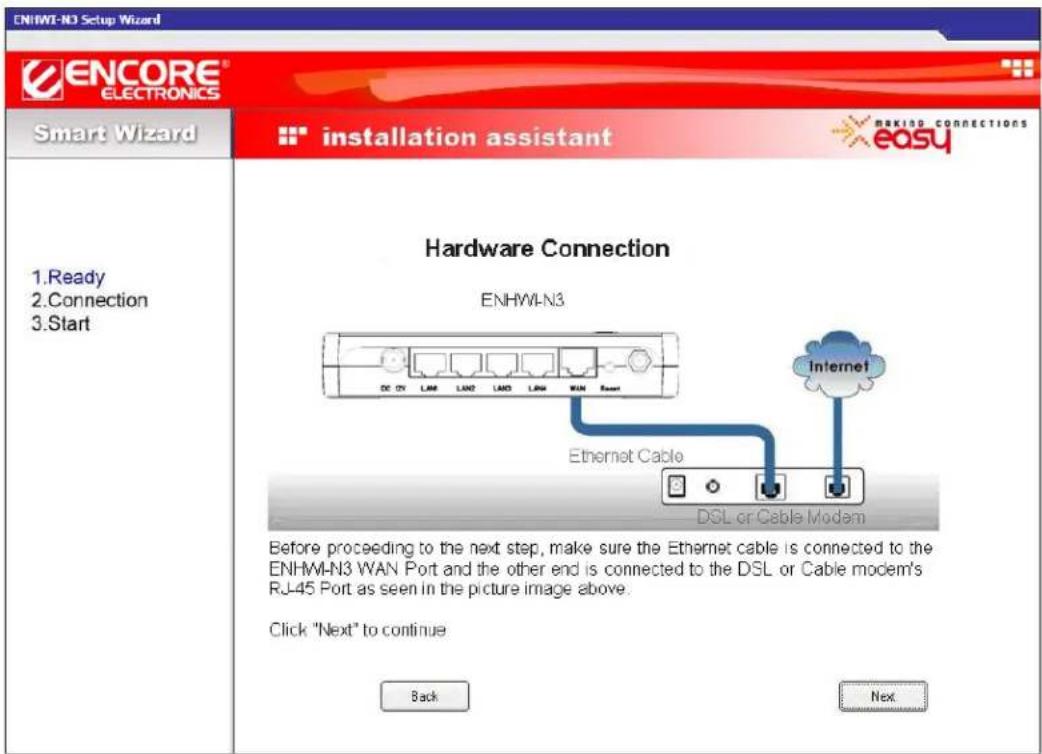Click the modem round power jack icon
Viewport: 1042px width, 754px height.
(x=712, y=486)
